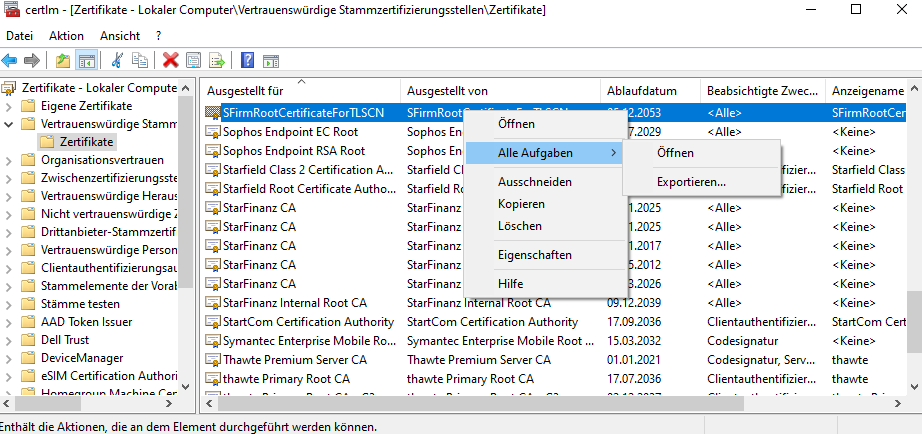Viewport: 922px width, 434px height.
Task: Click the certificate icon of Starfield Root Certificate Authority
Action: (x=212, y=189)
